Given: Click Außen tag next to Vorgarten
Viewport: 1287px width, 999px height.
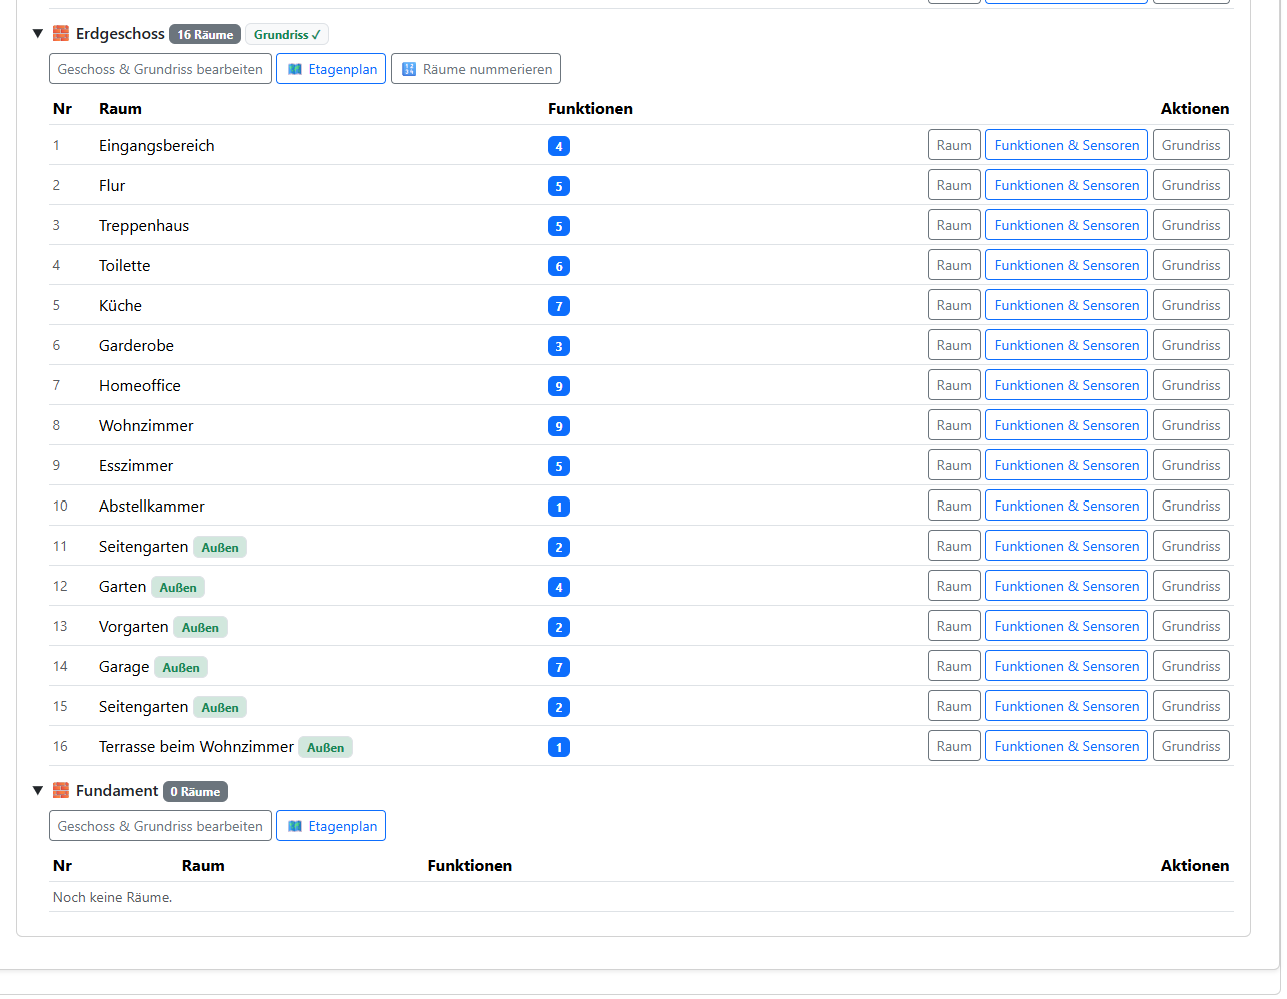Looking at the screenshot, I should coord(200,627).
